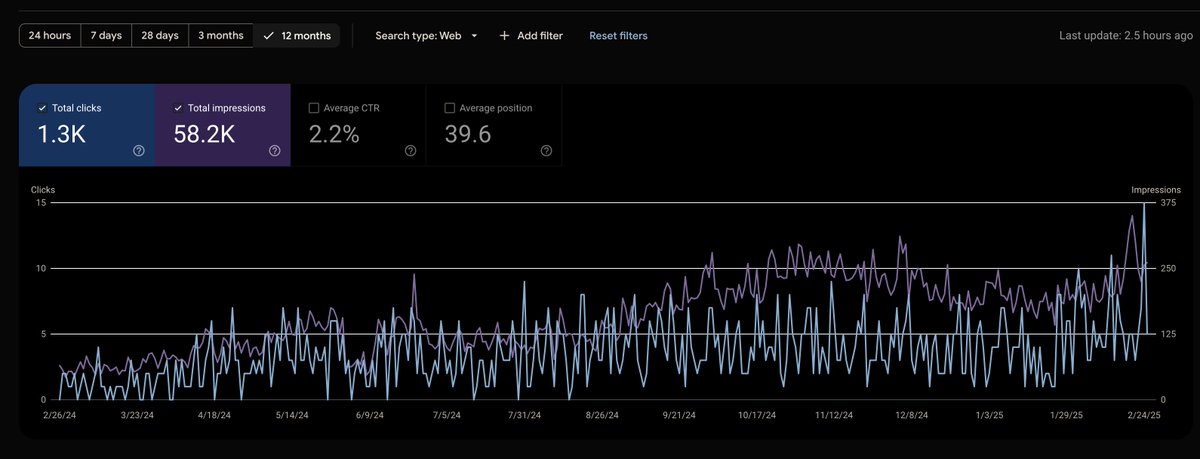Image resolution: width=1200 pixels, height=459 pixels.
Task: Click the 1/3/25 date axis label
Action: pos(988,415)
